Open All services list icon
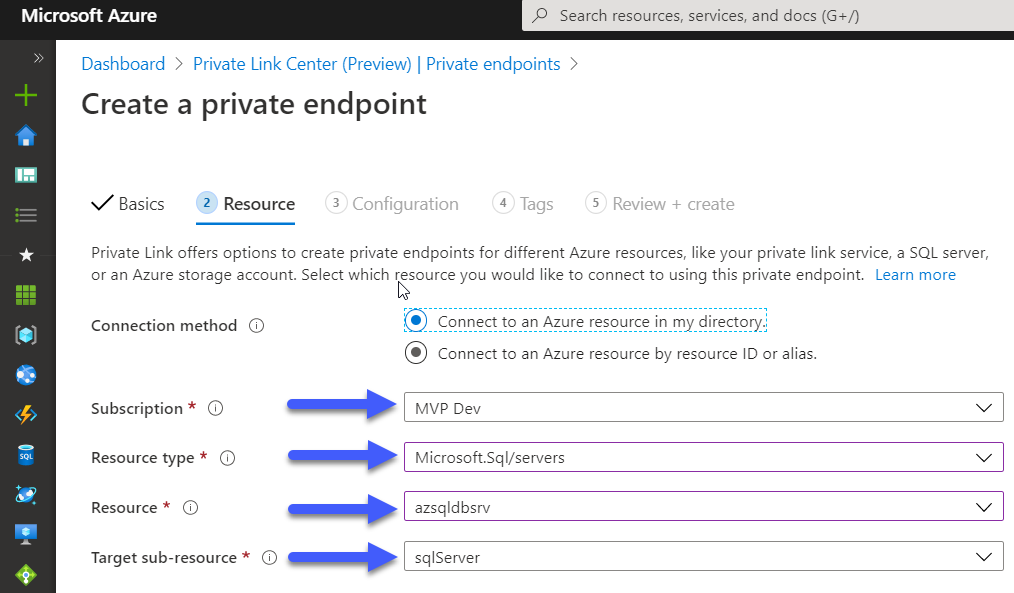This screenshot has width=1014, height=593. click(26, 215)
